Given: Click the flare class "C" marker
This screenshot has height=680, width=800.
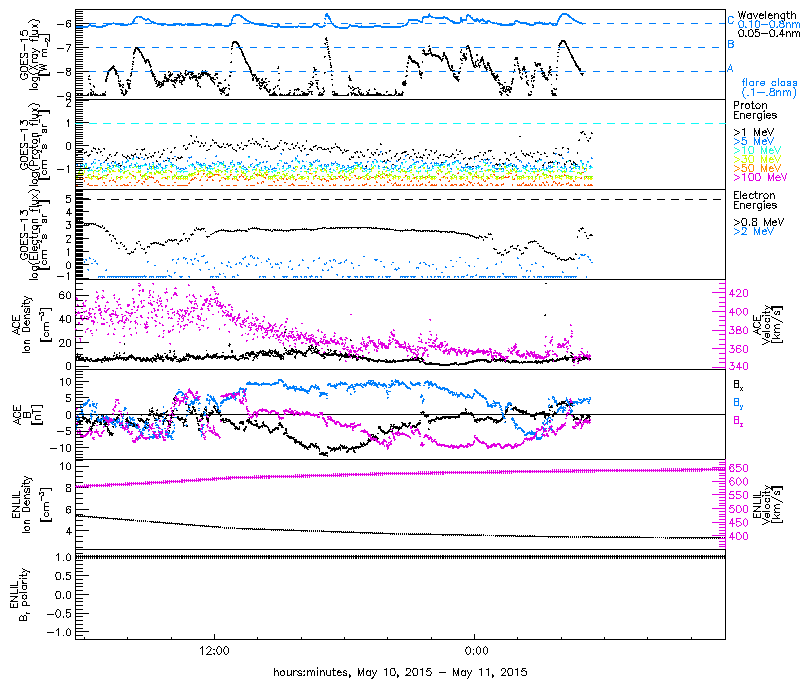Looking at the screenshot, I should tap(731, 20).
